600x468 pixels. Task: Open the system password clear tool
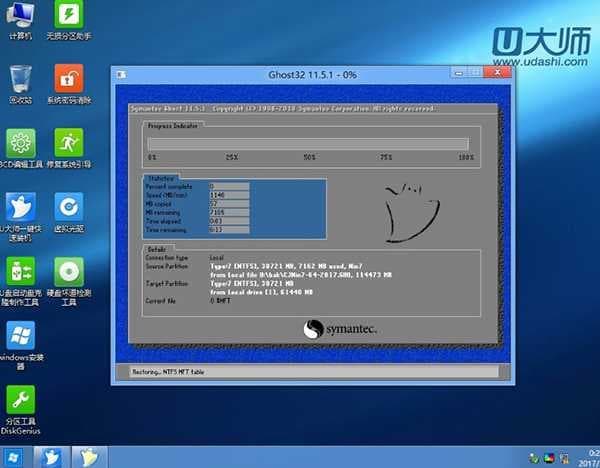point(68,80)
